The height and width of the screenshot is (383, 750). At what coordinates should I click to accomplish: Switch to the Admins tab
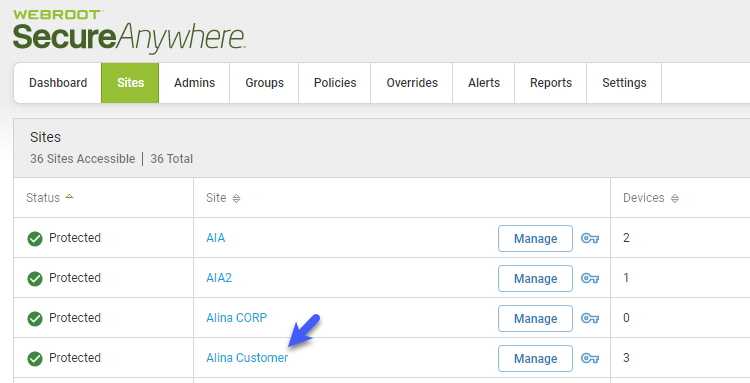tap(194, 83)
